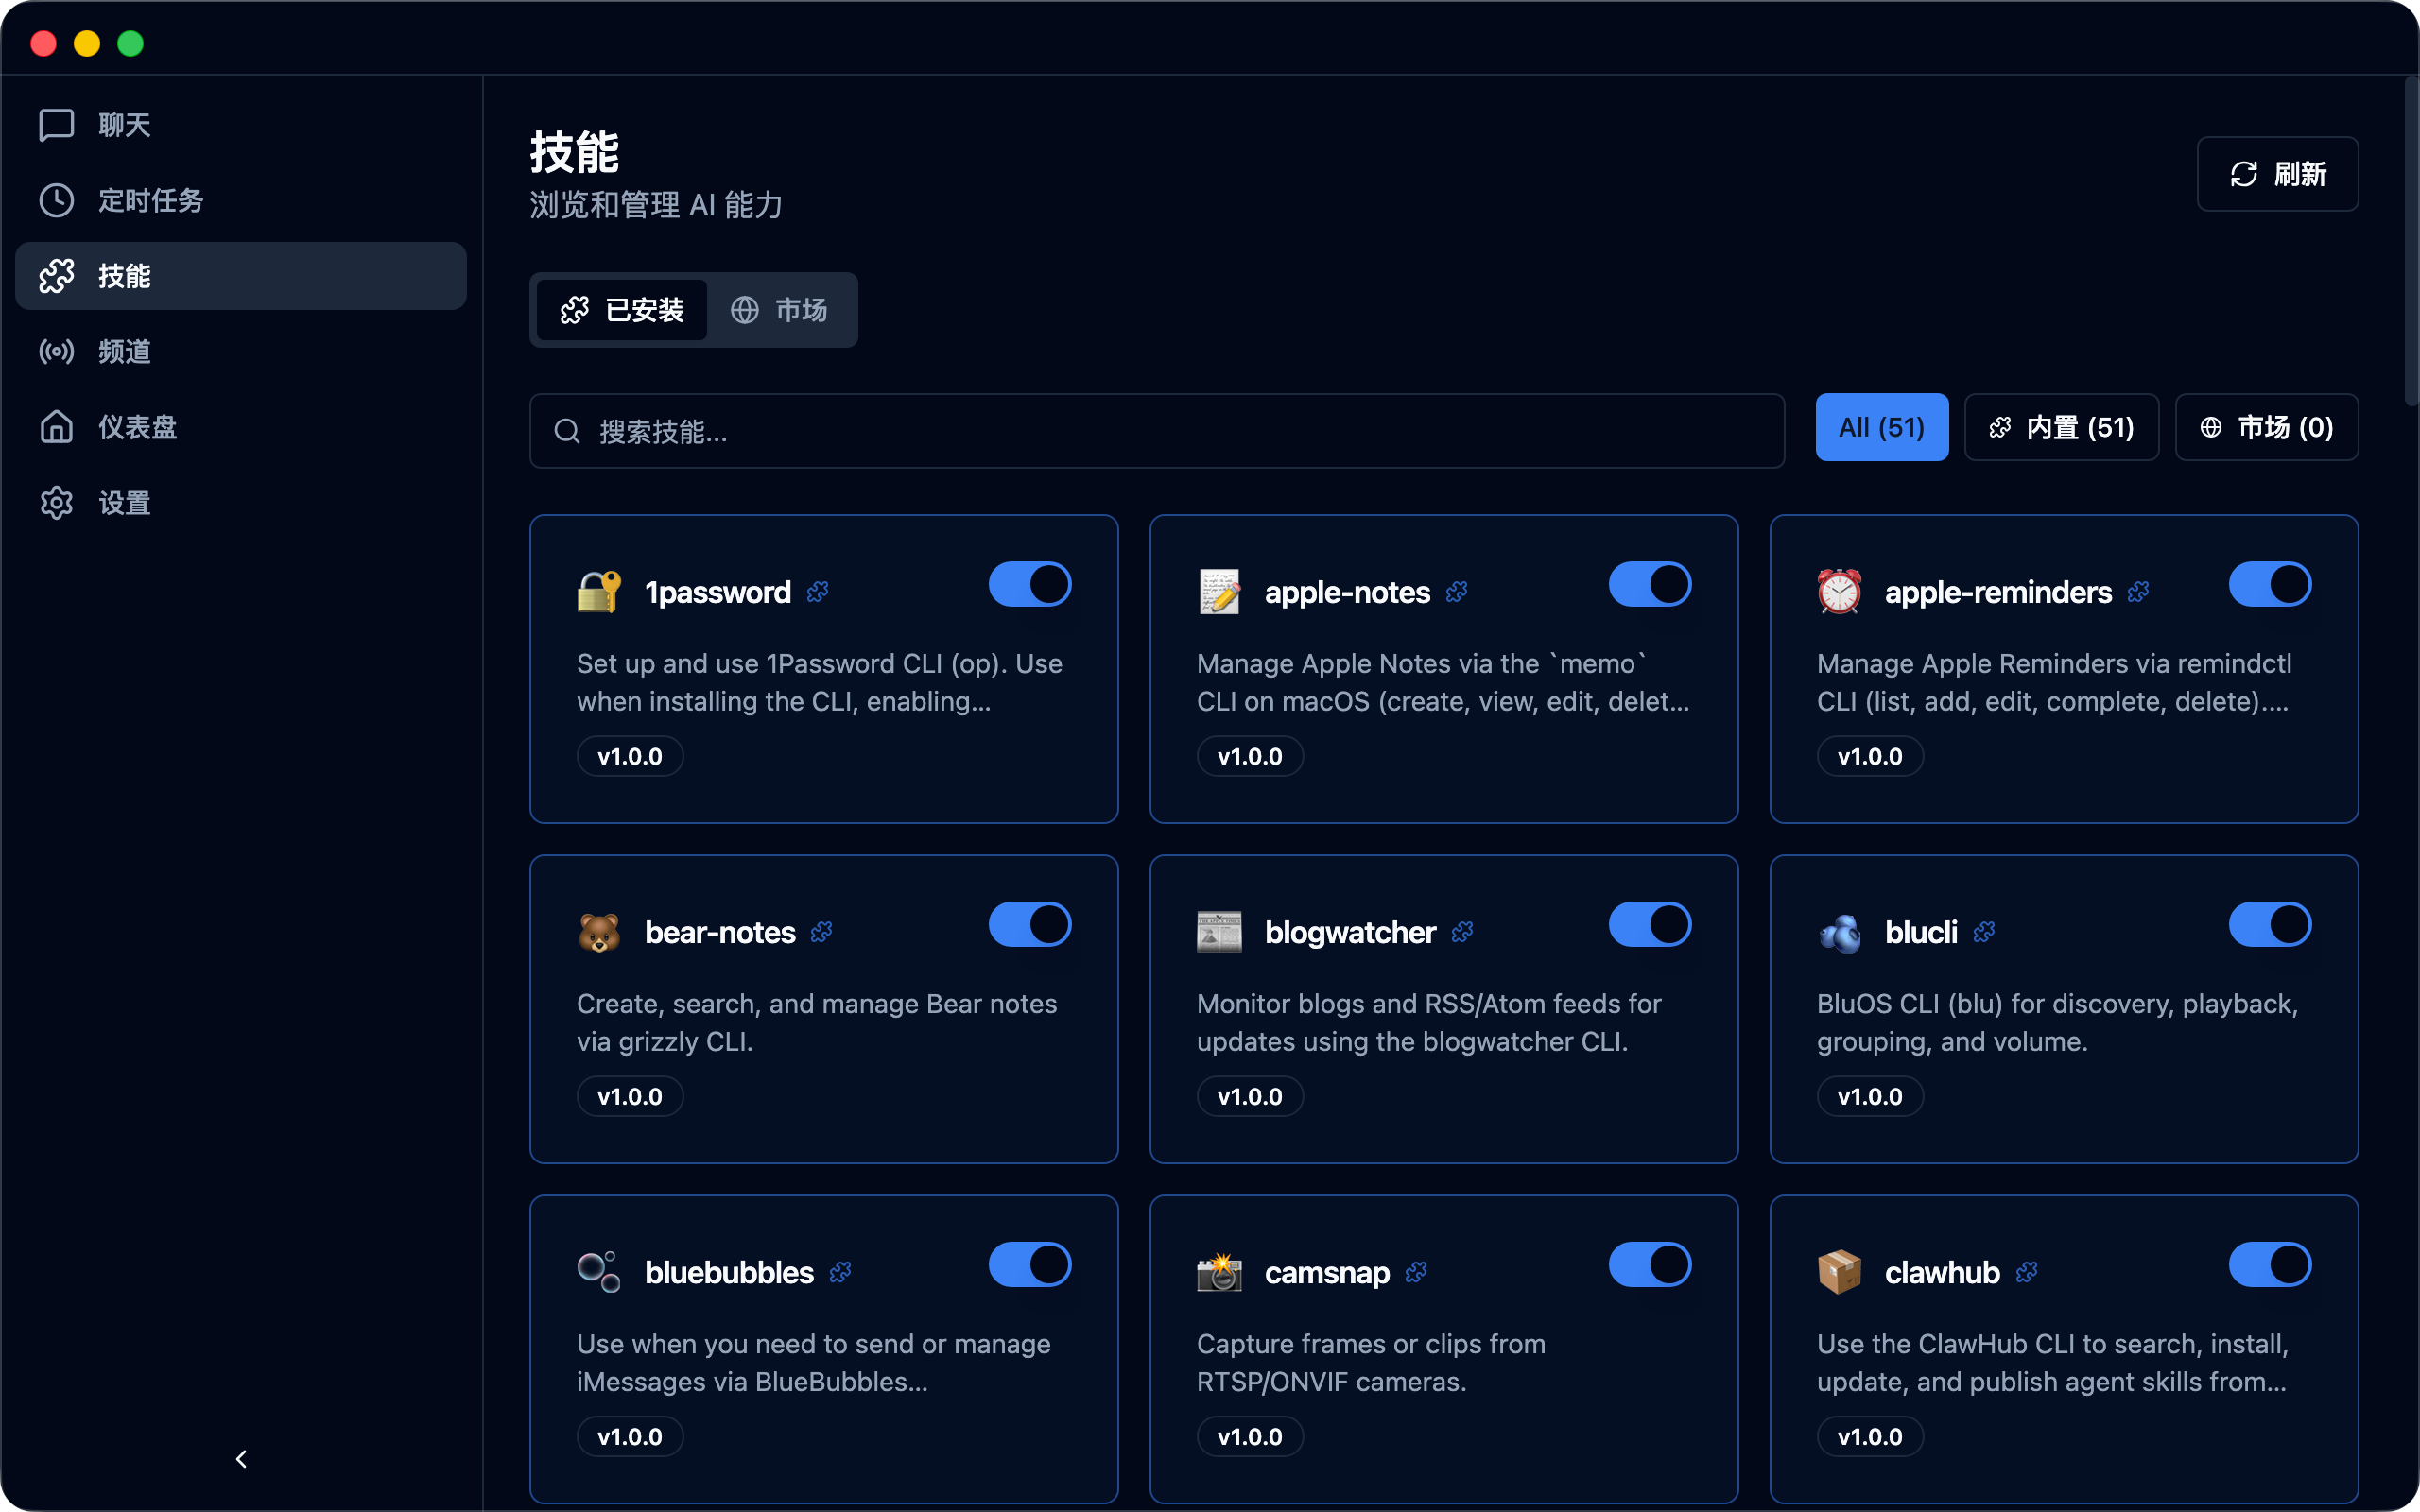Click the 技能 puzzle icon in sidebar
The height and width of the screenshot is (1512, 2420).
(57, 276)
